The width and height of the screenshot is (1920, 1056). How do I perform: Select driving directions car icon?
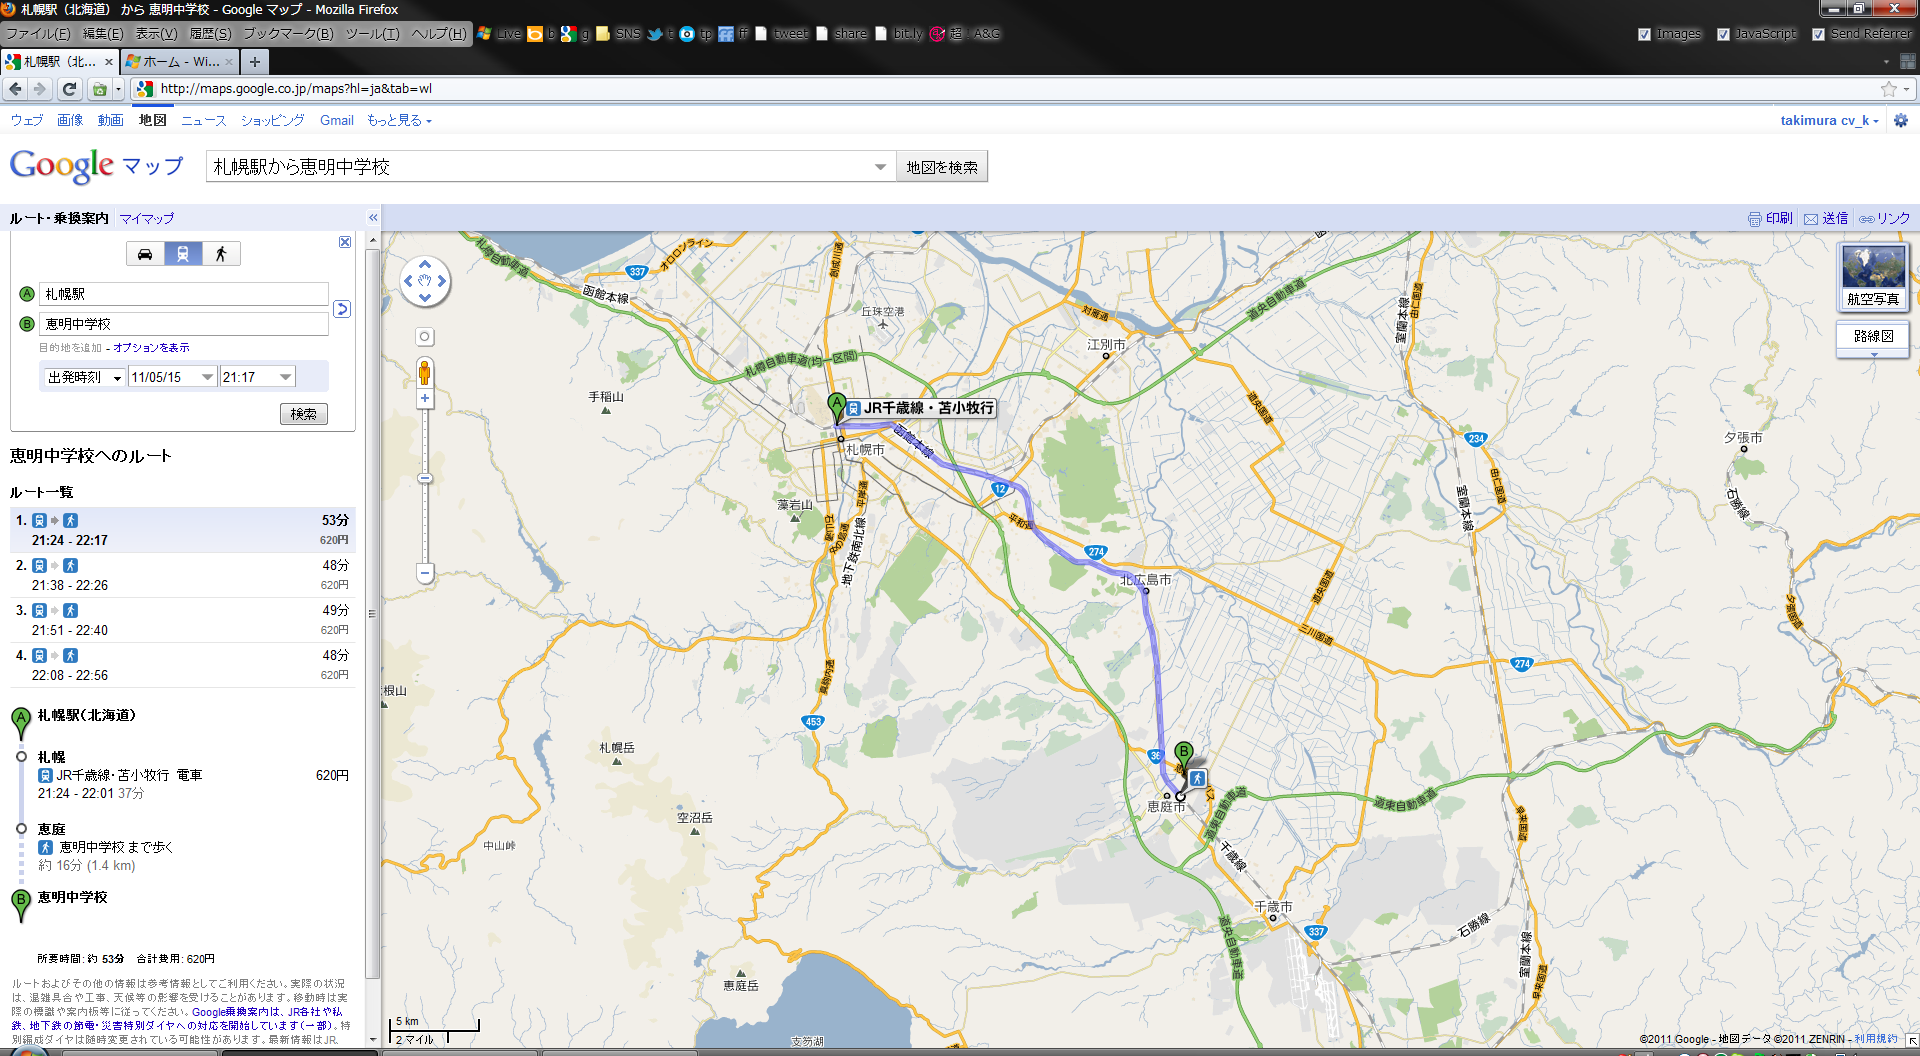pyautogui.click(x=145, y=254)
